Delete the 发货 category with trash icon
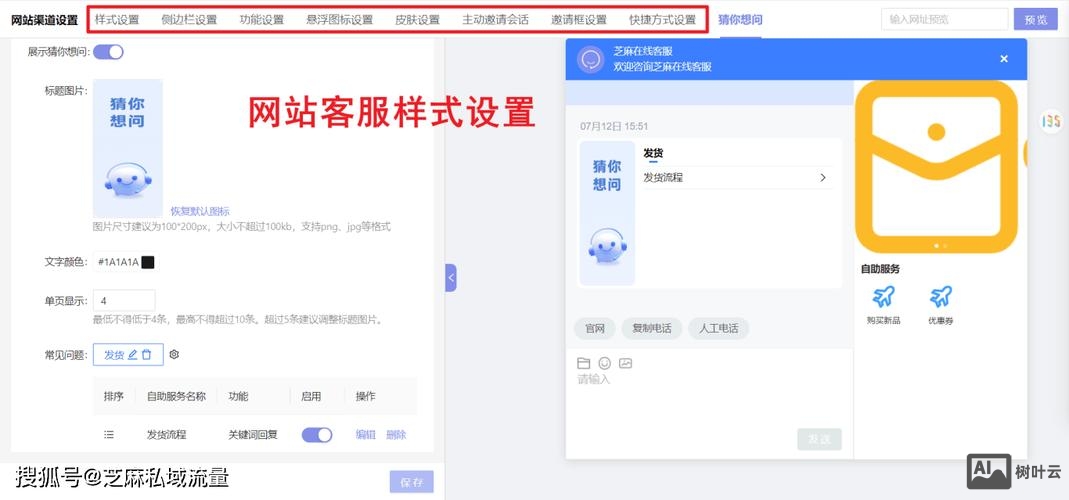The width and height of the screenshot is (1069, 500). (x=147, y=355)
